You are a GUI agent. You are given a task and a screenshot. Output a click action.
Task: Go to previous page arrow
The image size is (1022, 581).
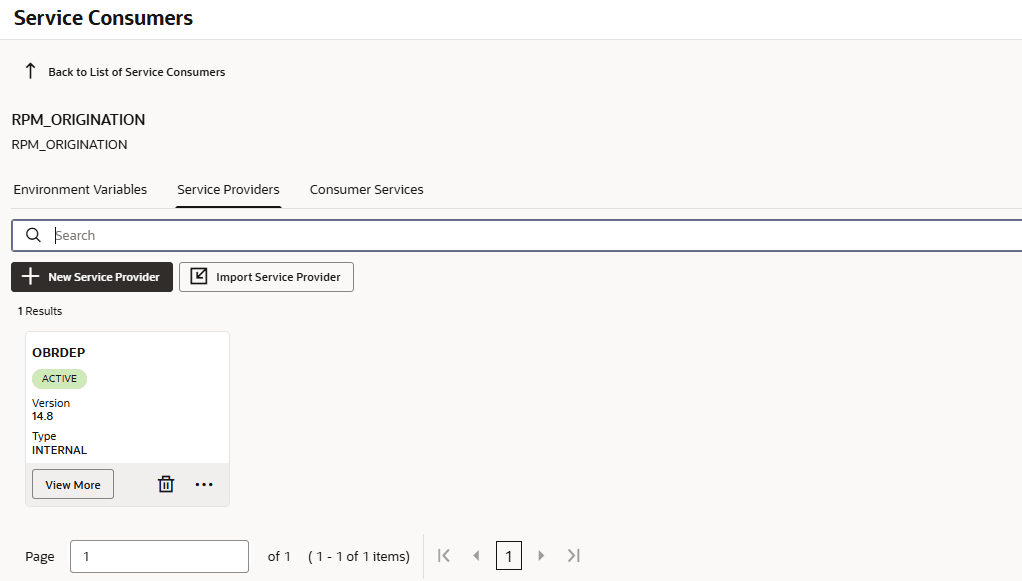point(476,556)
